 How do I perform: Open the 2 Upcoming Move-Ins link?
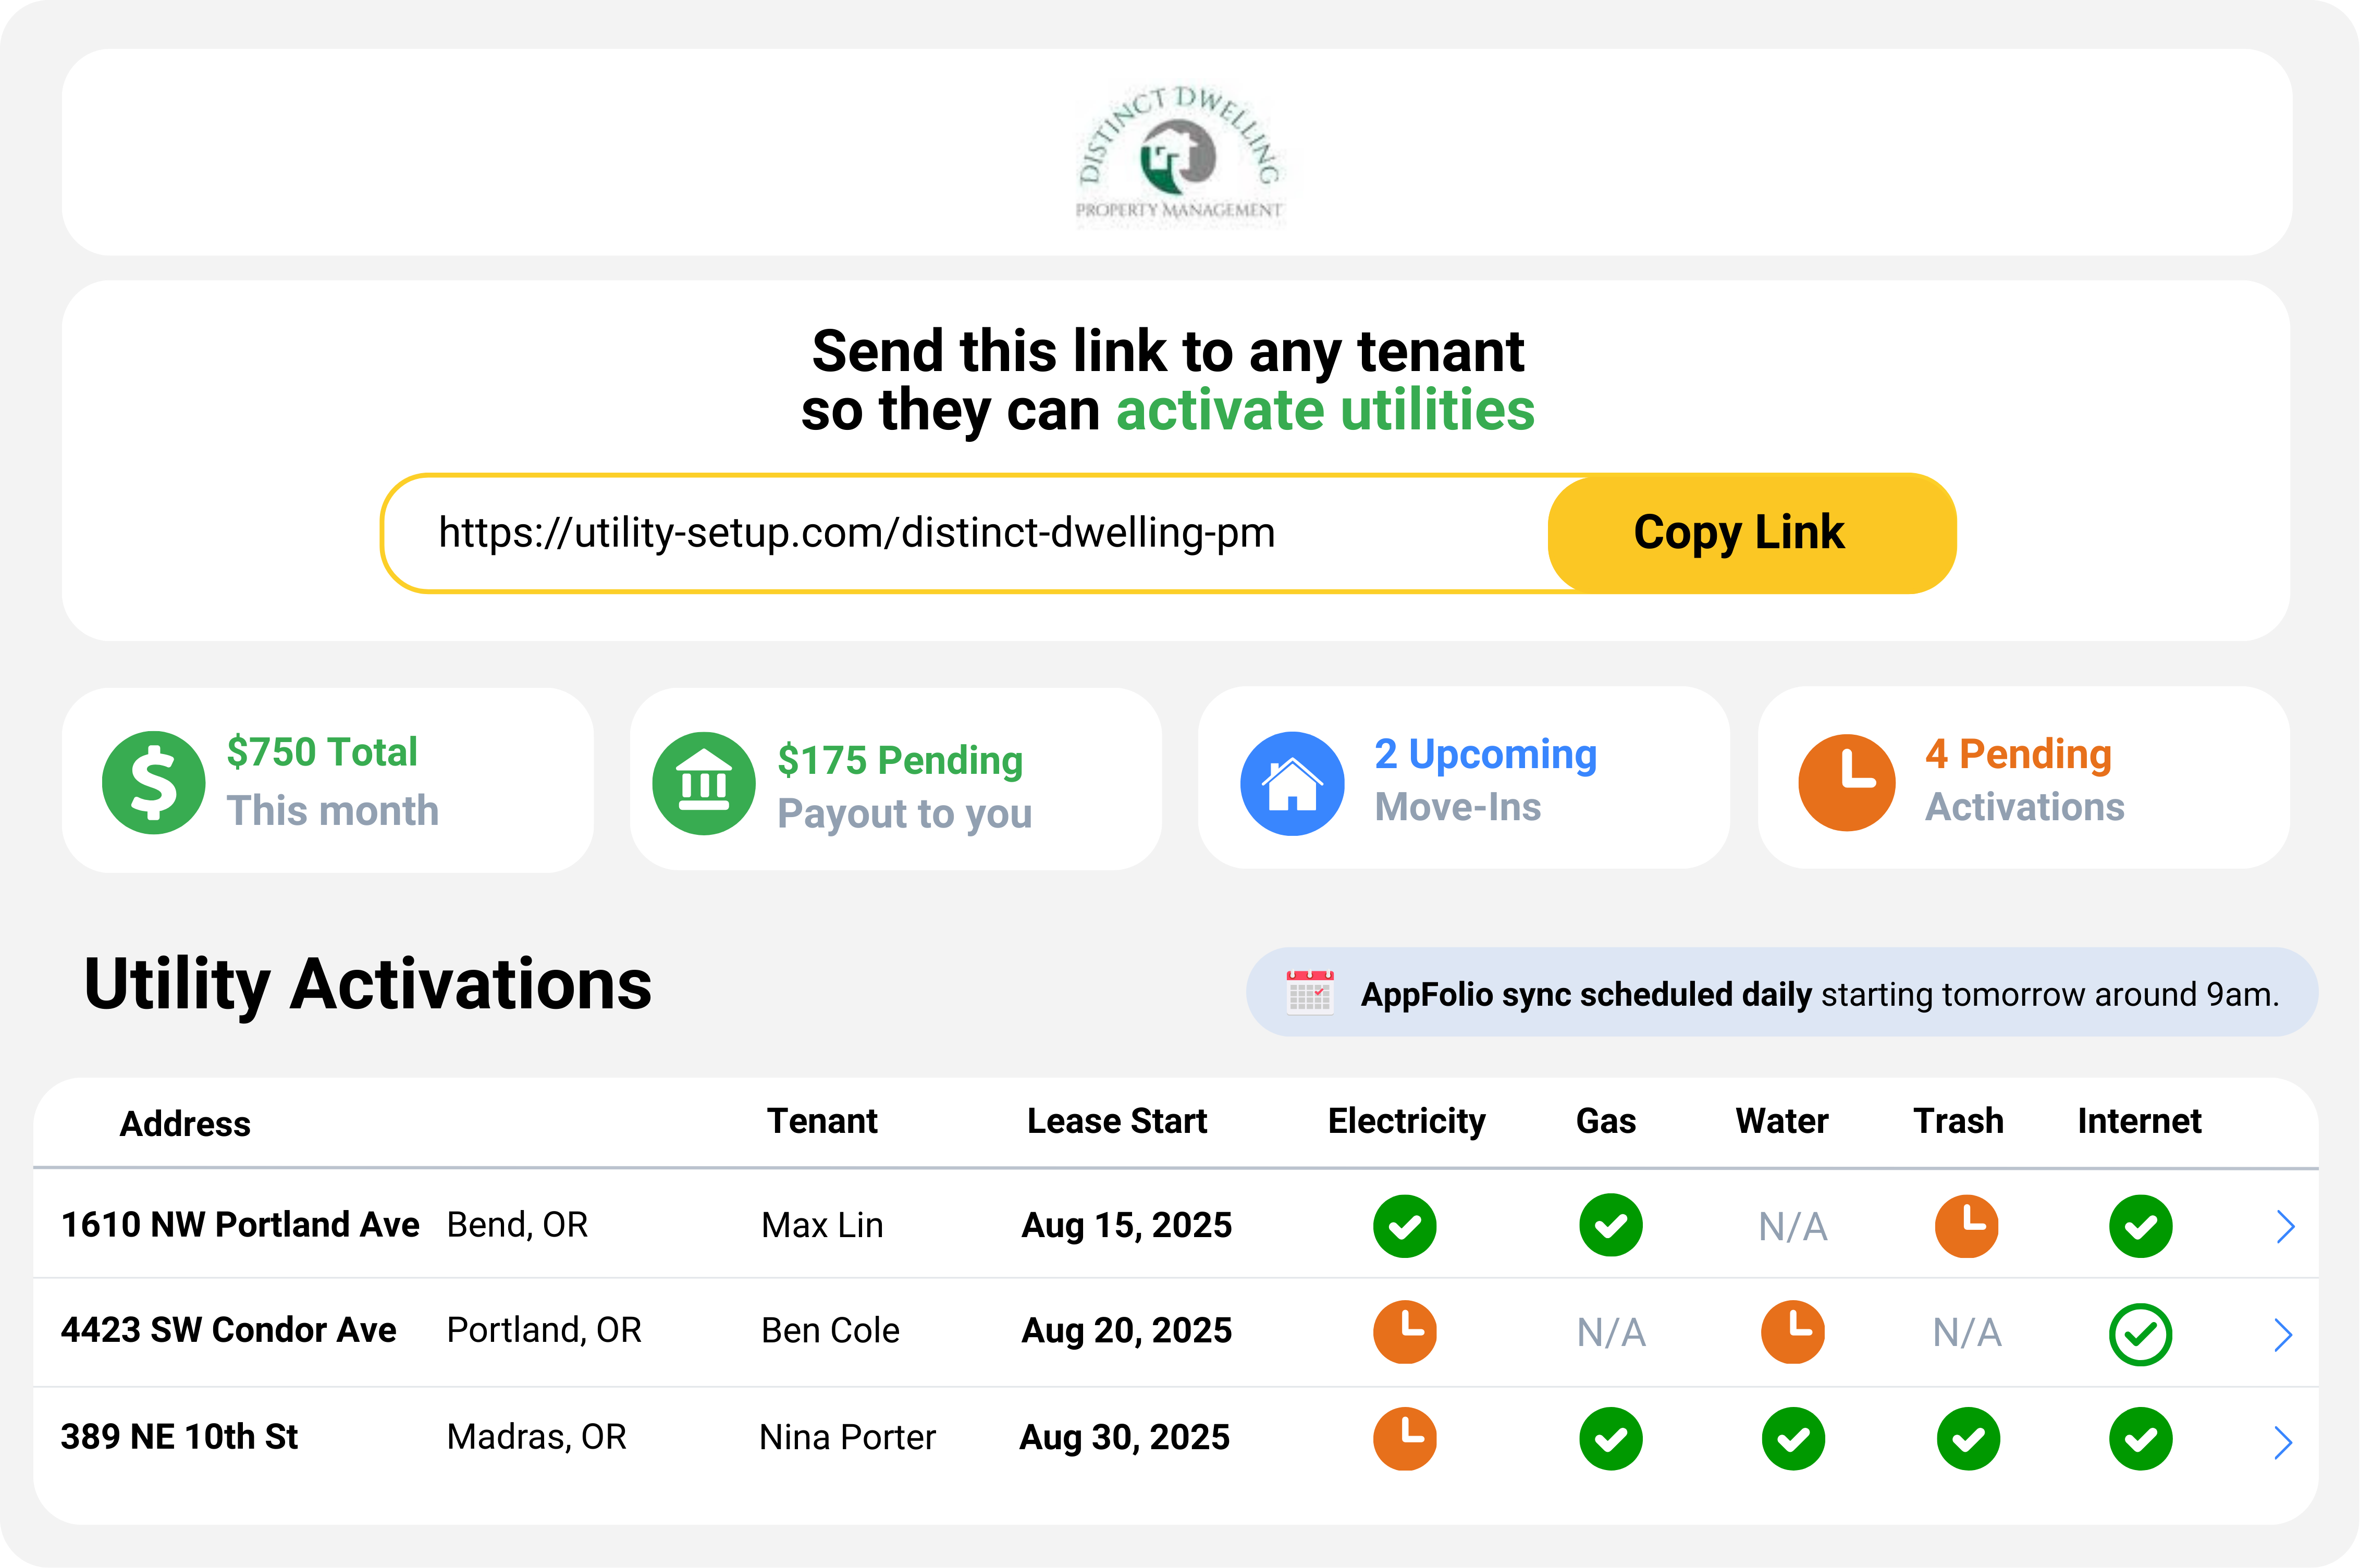(x=1484, y=754)
